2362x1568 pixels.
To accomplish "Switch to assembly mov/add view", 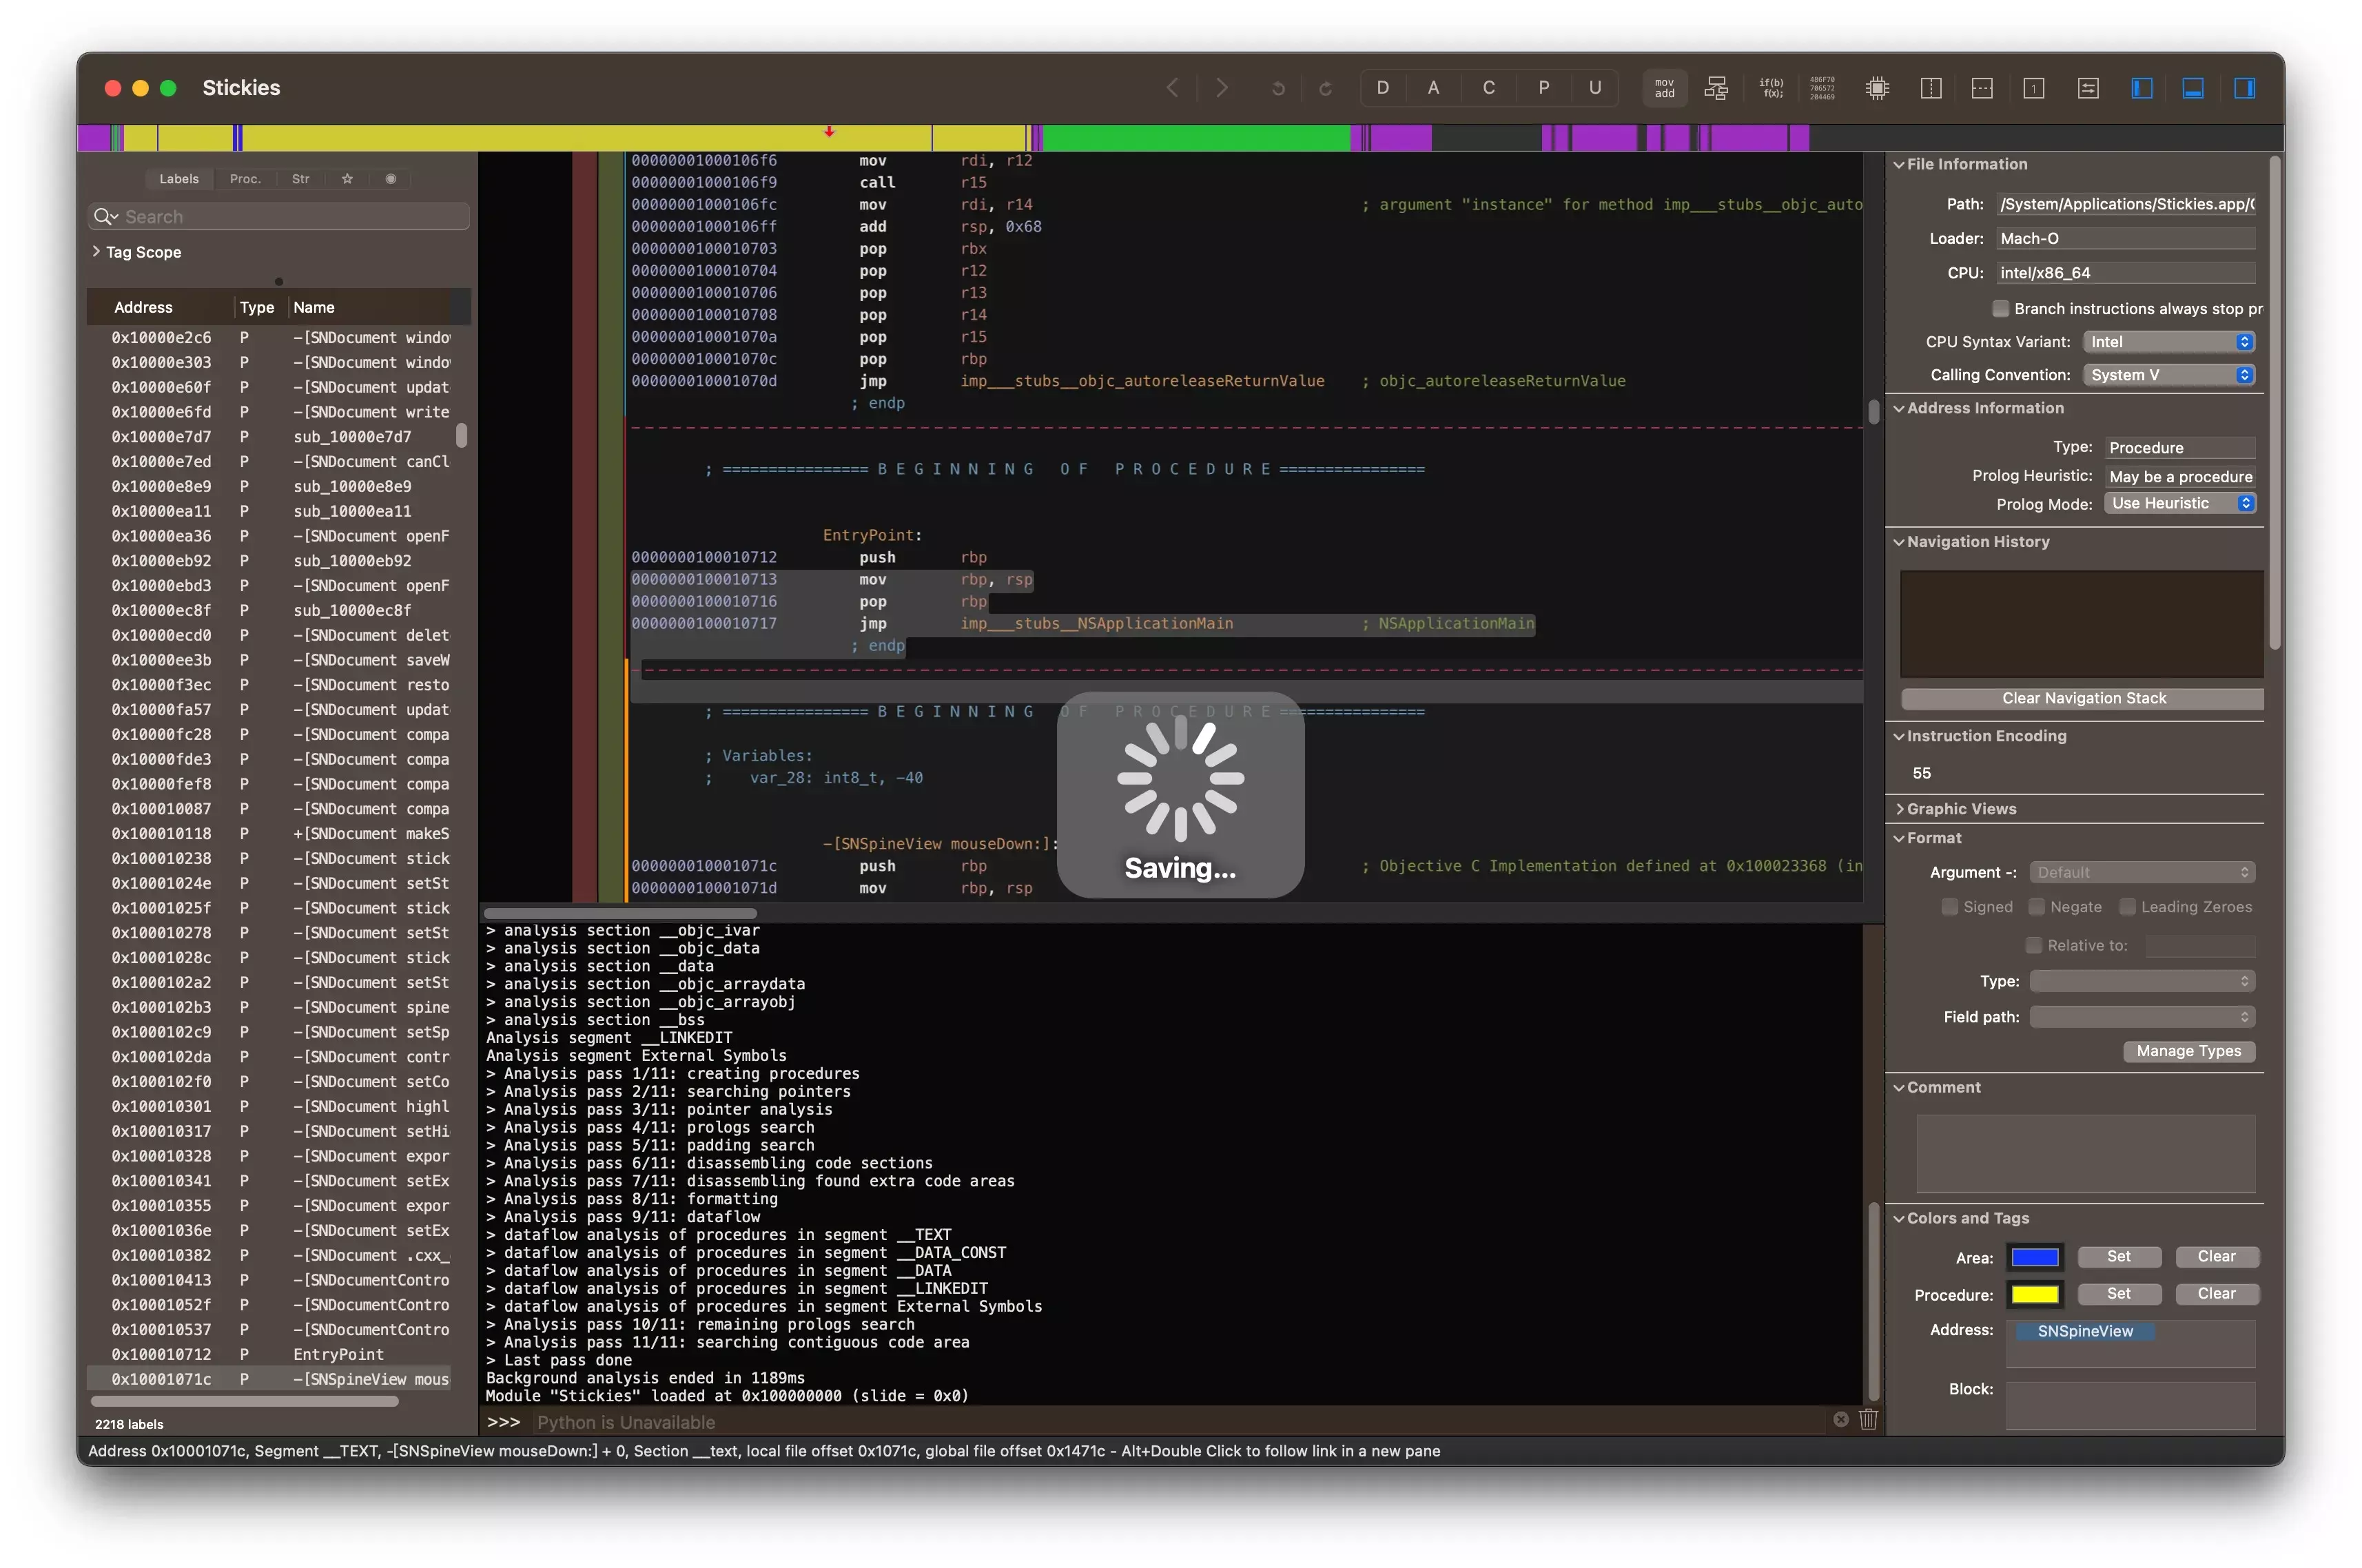I will pyautogui.click(x=1663, y=88).
